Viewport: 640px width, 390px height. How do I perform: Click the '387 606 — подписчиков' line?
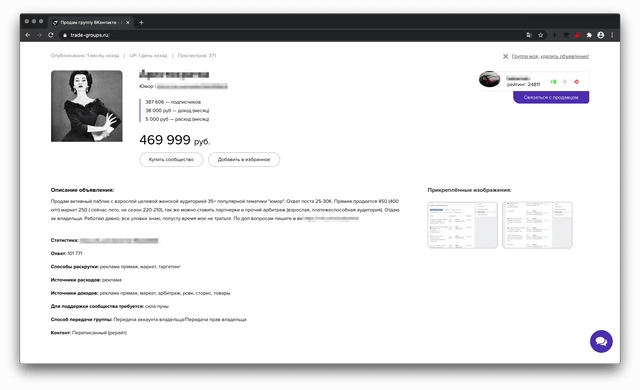(173, 102)
